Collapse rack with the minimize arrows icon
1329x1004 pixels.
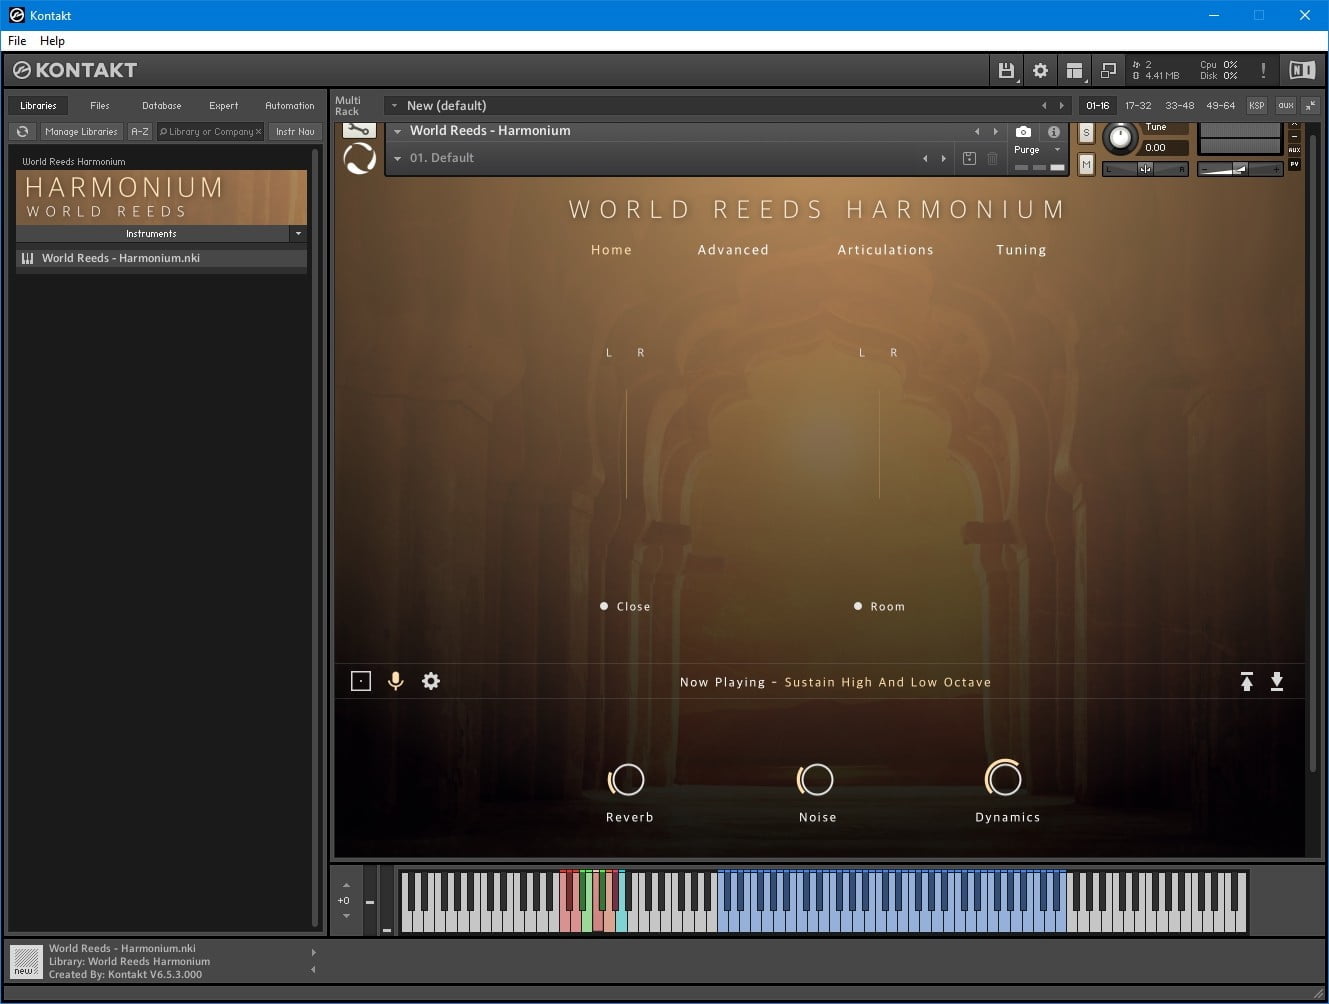pos(1310,105)
